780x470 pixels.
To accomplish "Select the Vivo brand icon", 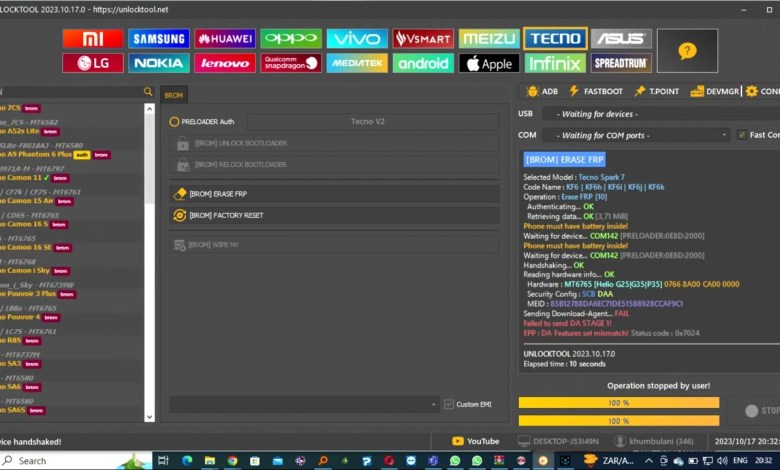I will point(357,39).
